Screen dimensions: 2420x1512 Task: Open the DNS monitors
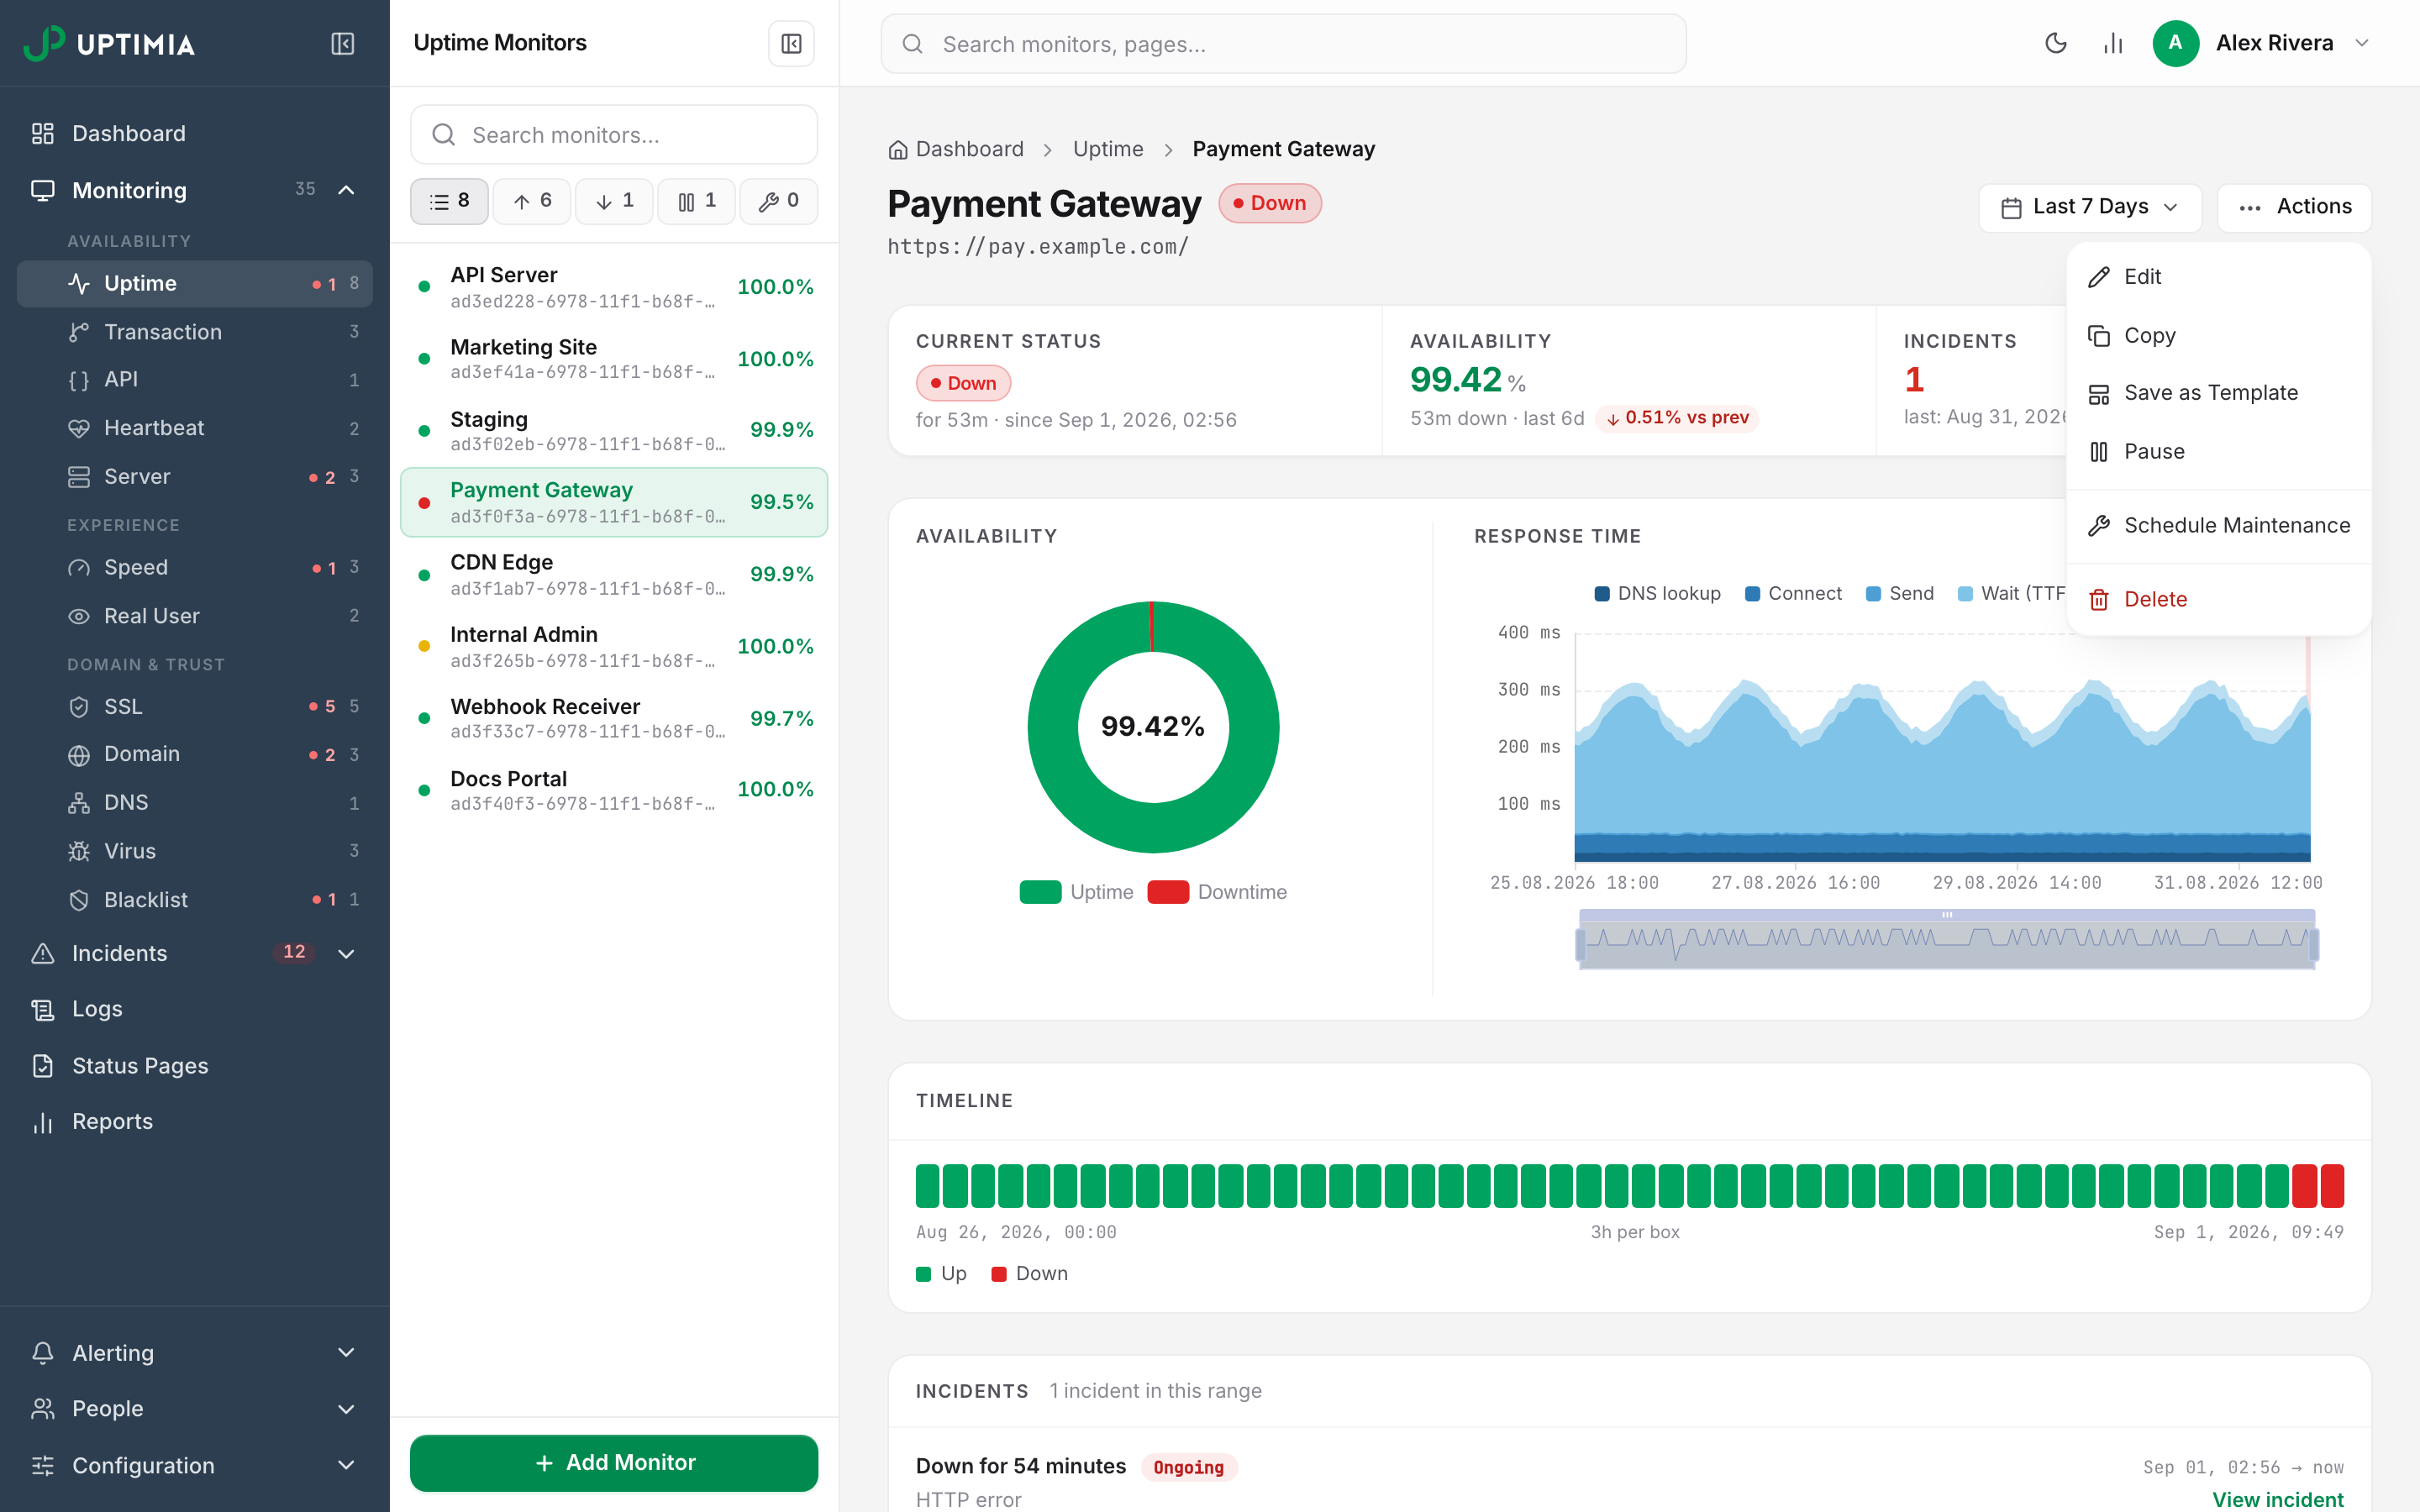(x=195, y=803)
